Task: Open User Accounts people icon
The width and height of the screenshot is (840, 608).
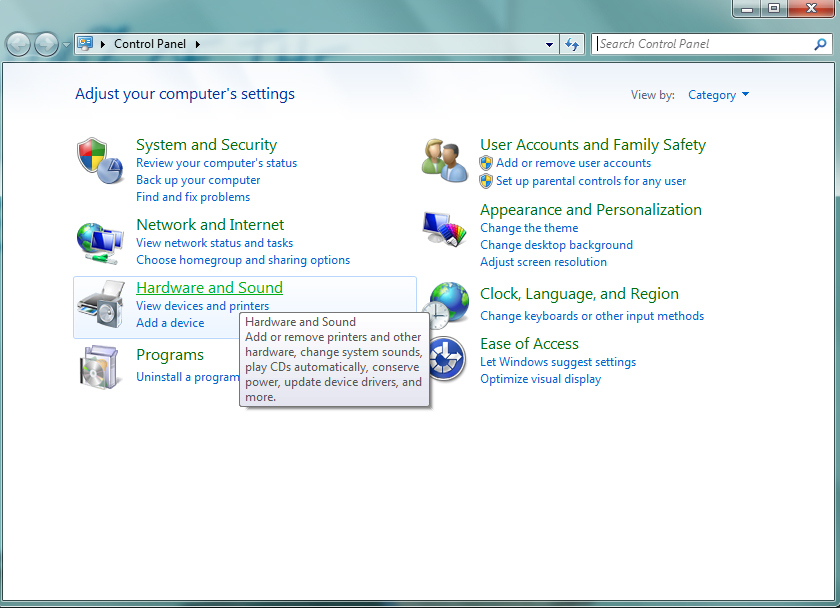Action: pyautogui.click(x=444, y=161)
